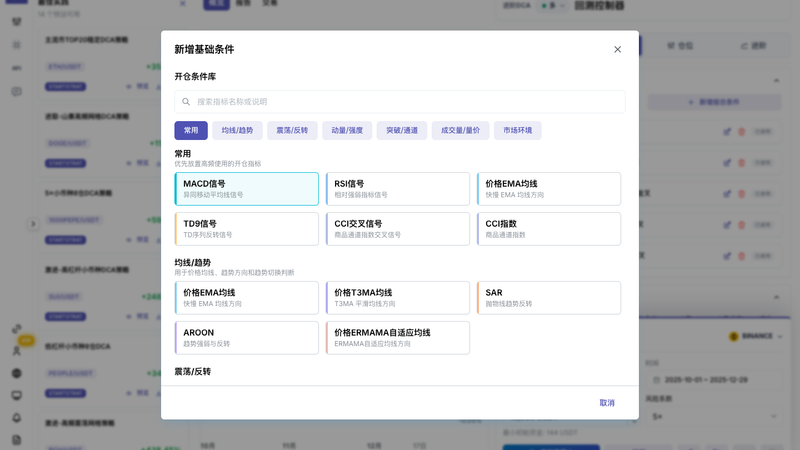Open notifications bell in left sidebar

tap(16, 418)
